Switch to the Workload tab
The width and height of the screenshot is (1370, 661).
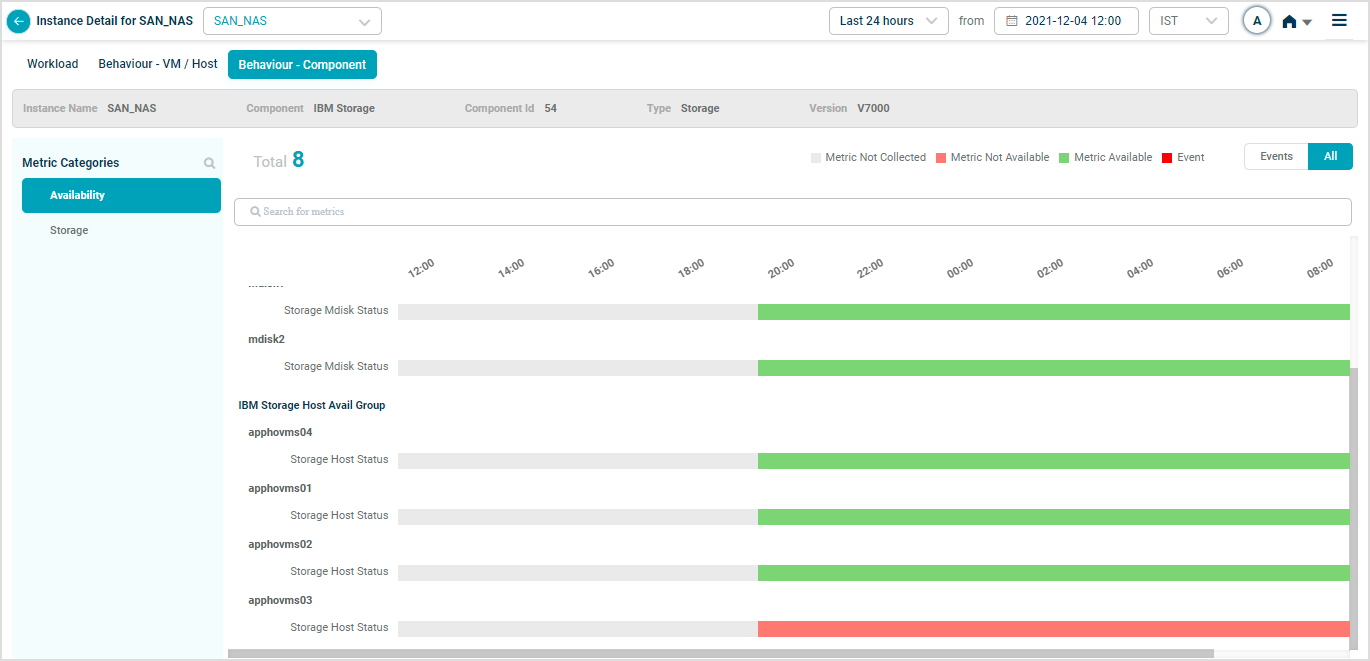52,64
